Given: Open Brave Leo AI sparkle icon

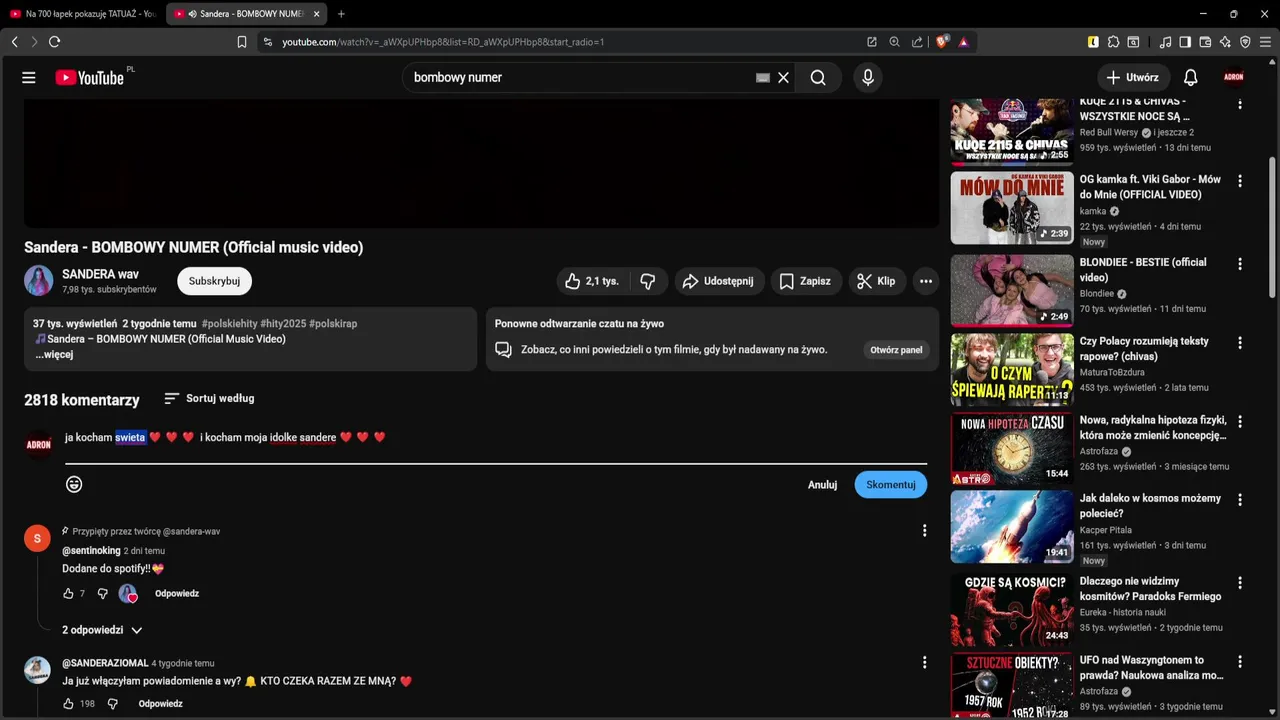Looking at the screenshot, I should click(1225, 42).
